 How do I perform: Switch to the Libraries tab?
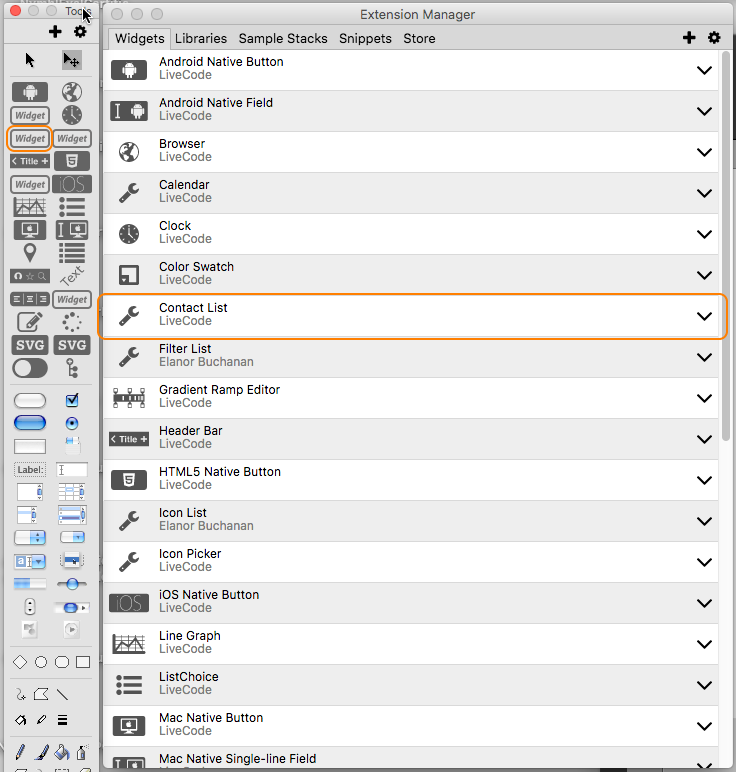coord(201,38)
